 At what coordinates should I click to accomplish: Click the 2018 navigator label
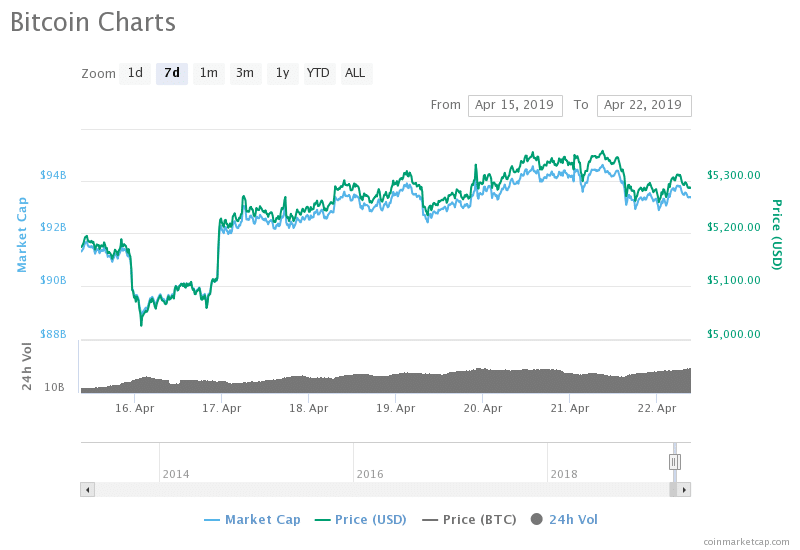click(564, 474)
